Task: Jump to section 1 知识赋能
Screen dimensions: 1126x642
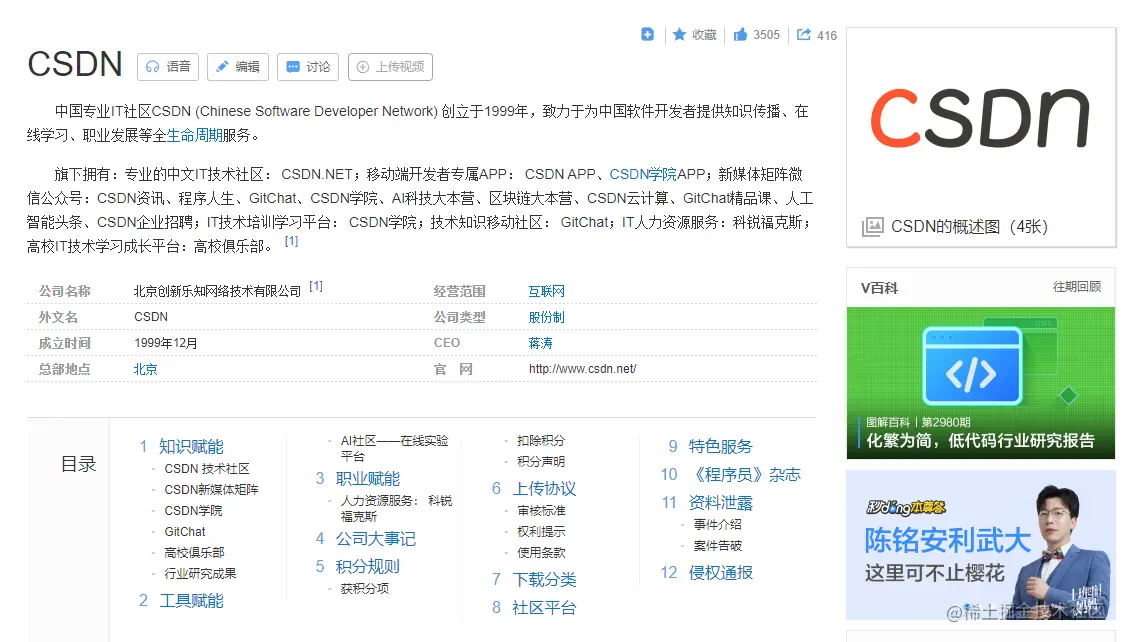Action: pos(191,447)
